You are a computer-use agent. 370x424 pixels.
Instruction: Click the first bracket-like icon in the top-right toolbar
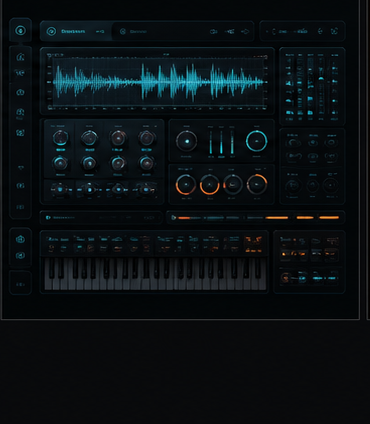pos(273,32)
